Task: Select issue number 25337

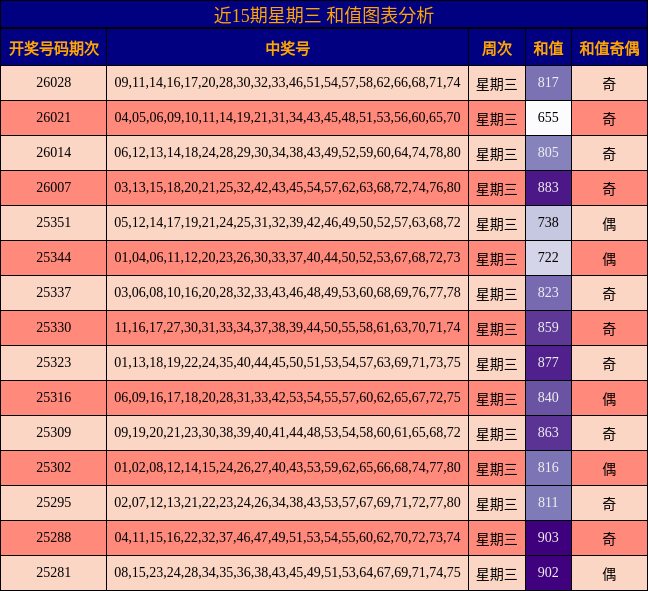Action: 54,293
